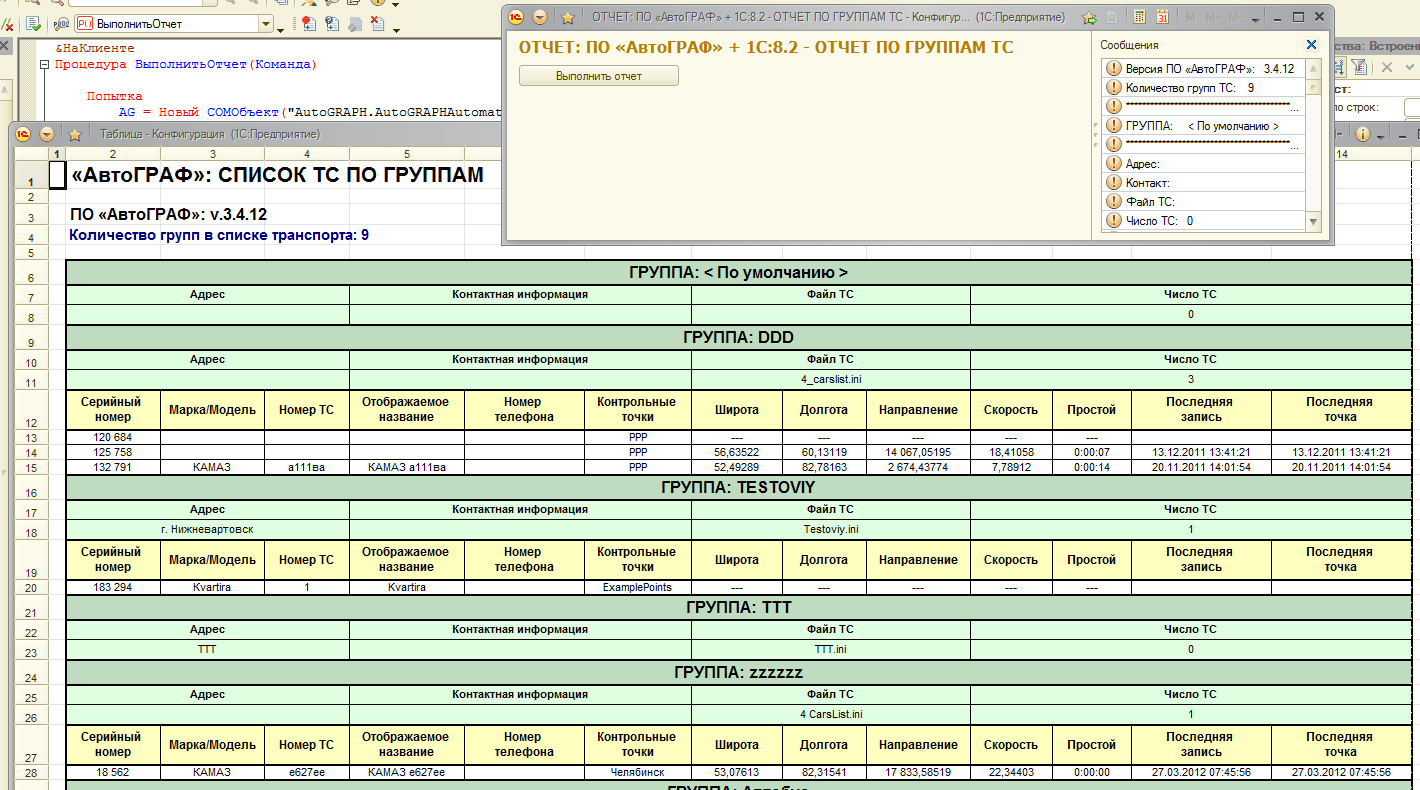The image size is (1420, 790).
Task: Click the file cell "Testoviy.ini"
Action: tap(831, 530)
